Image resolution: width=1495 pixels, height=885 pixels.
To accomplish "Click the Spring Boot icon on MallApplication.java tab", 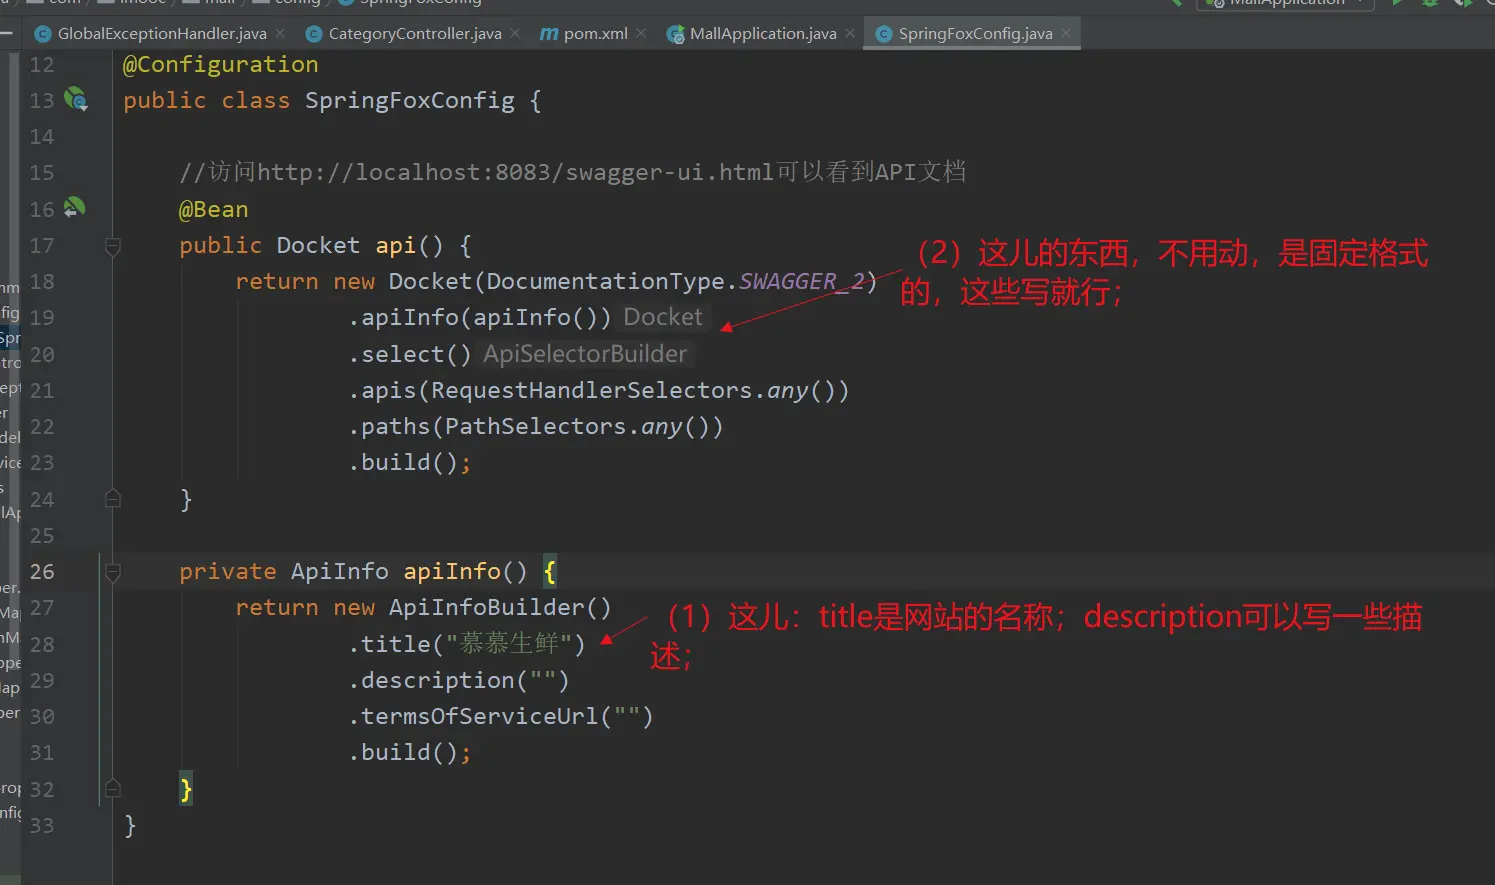I will point(676,34).
